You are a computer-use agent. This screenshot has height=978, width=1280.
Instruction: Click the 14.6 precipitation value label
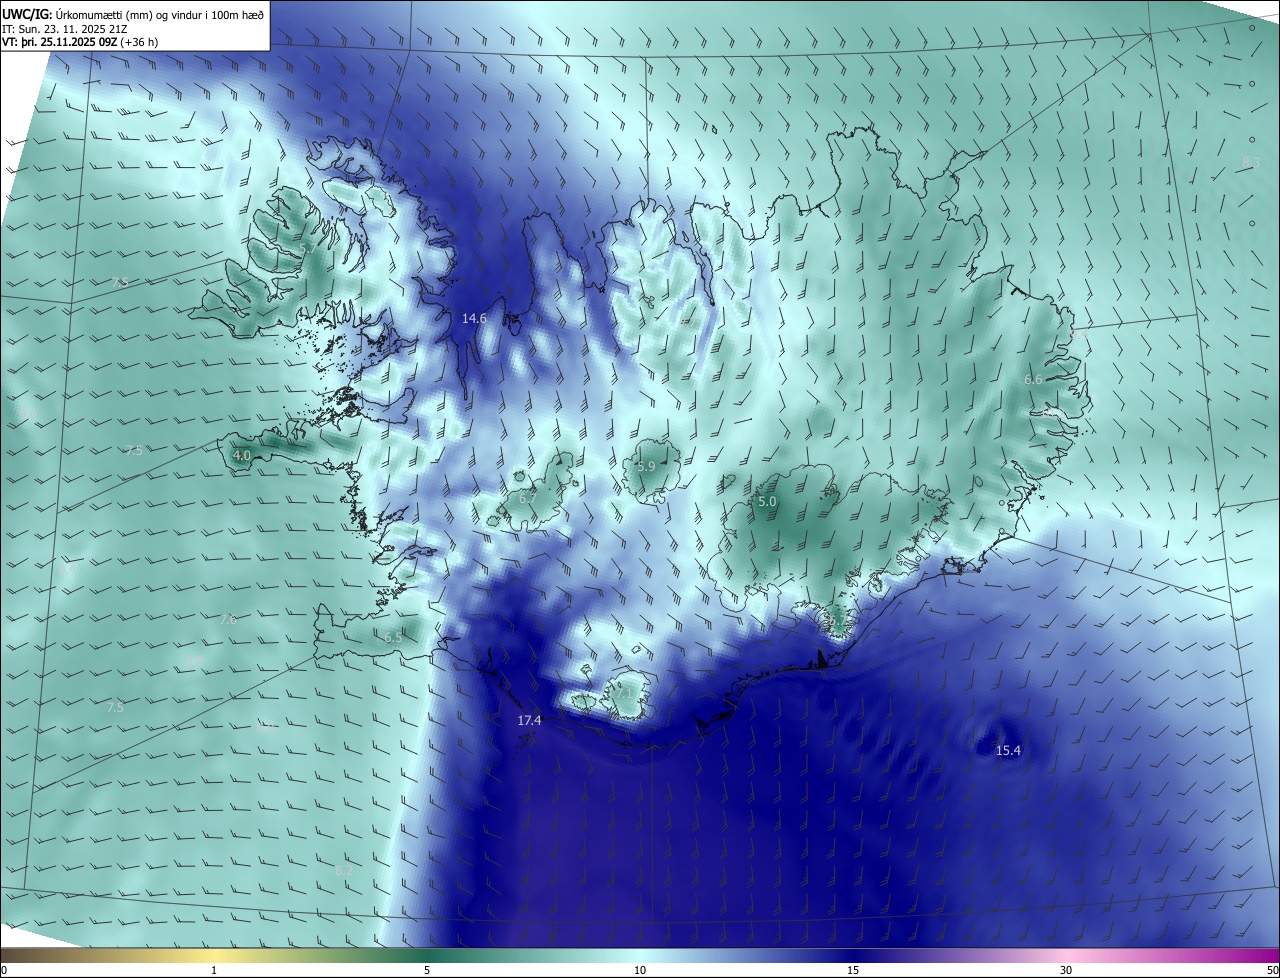[x=474, y=319]
